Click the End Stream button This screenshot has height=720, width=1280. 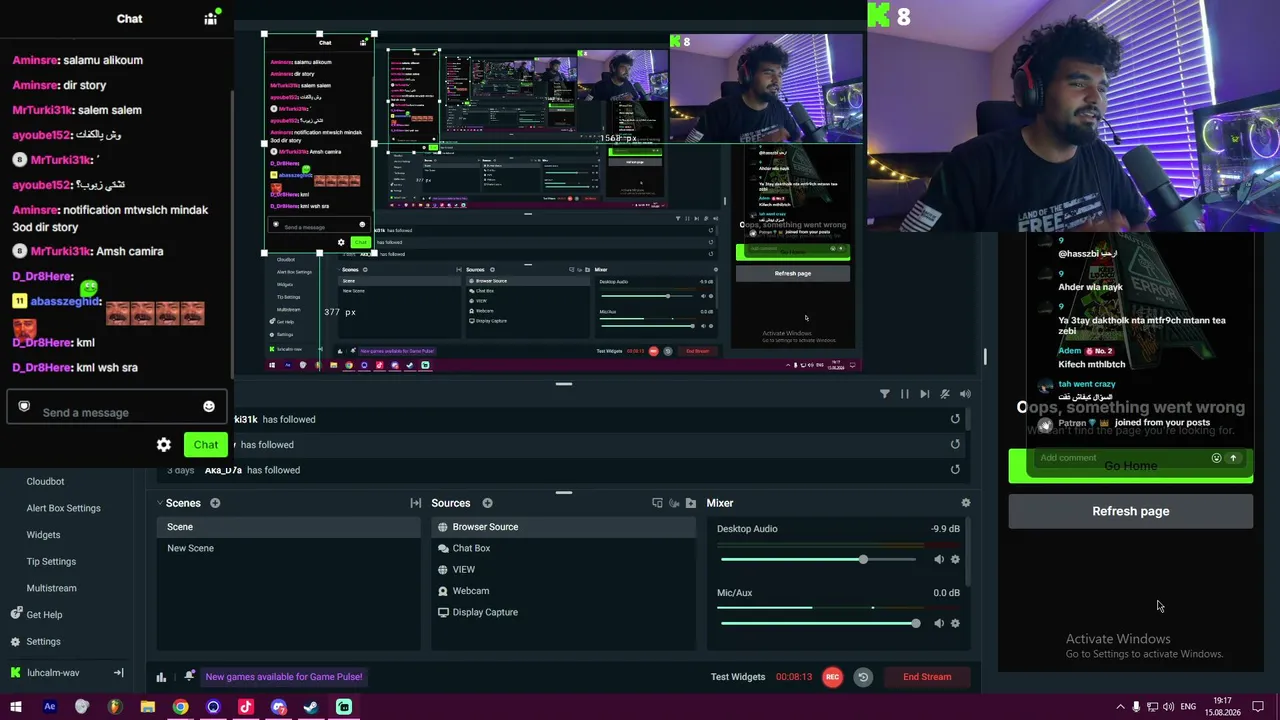pos(927,677)
